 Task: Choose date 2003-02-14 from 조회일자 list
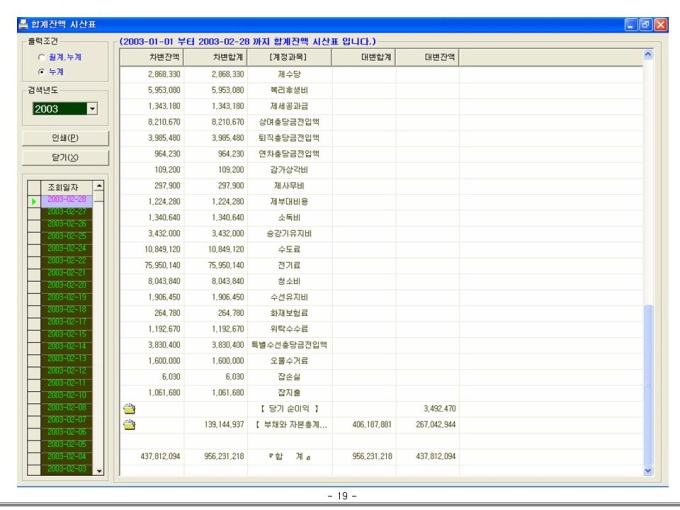point(66,345)
